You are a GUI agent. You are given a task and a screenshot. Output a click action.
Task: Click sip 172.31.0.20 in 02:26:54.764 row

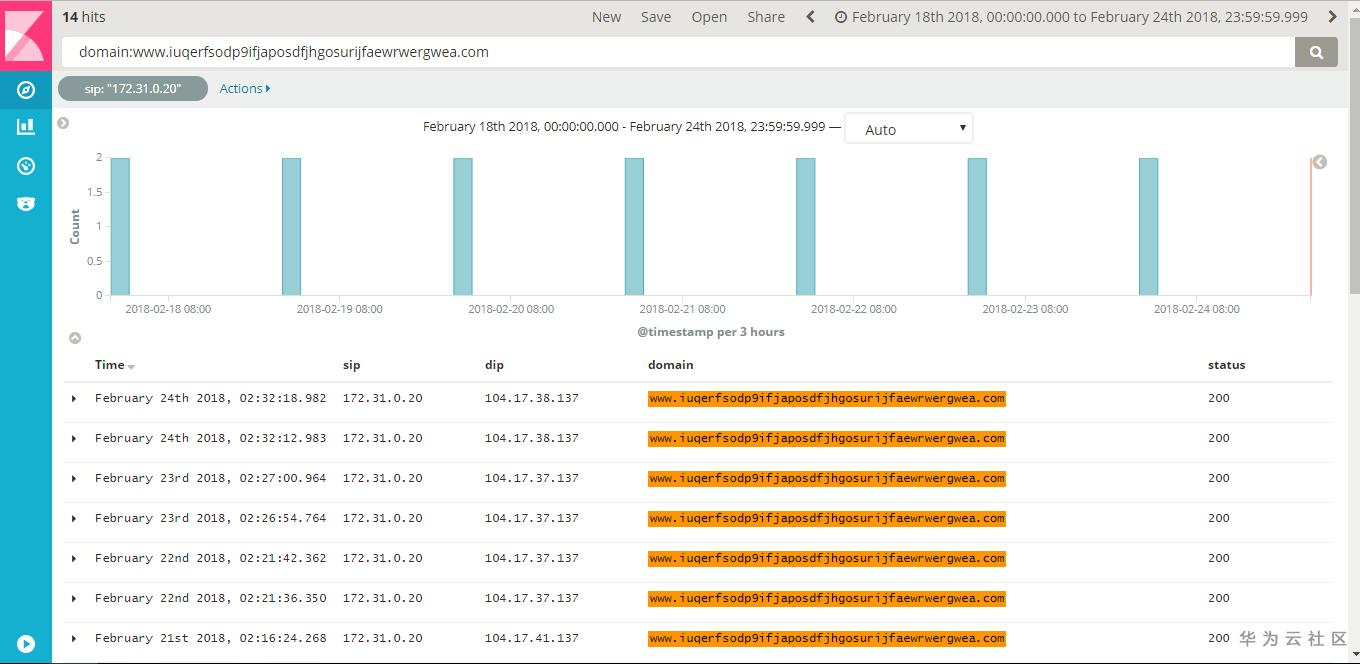(x=382, y=518)
